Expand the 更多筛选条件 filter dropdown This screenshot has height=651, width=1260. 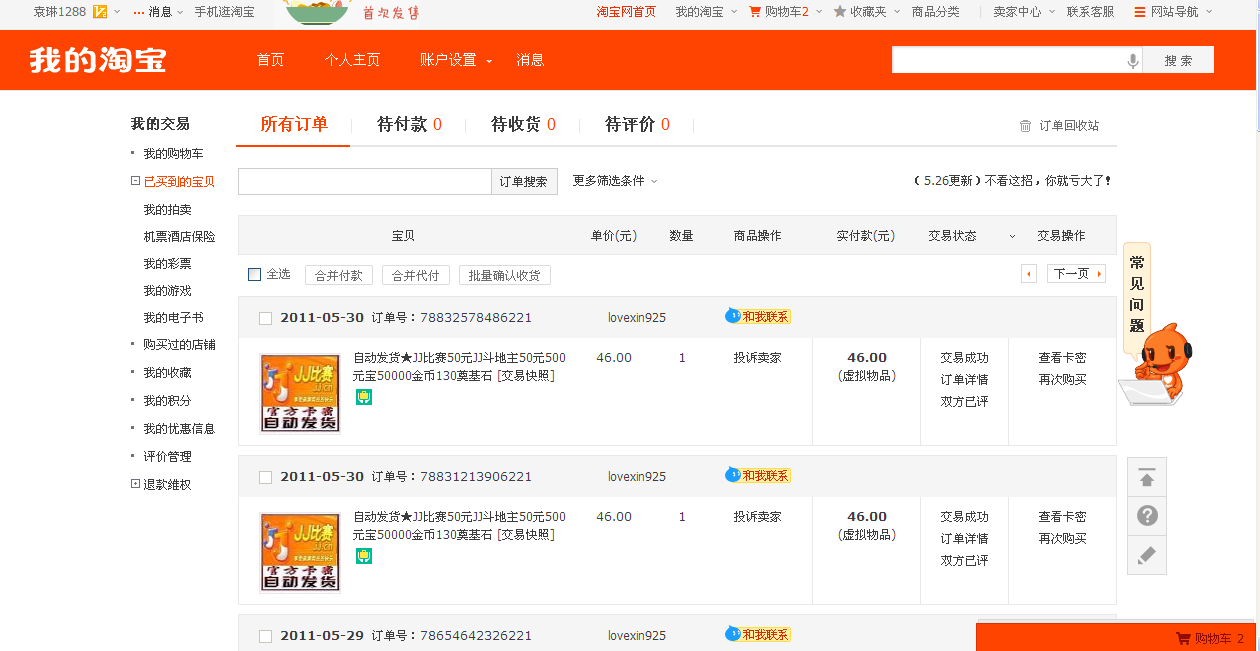click(x=614, y=181)
